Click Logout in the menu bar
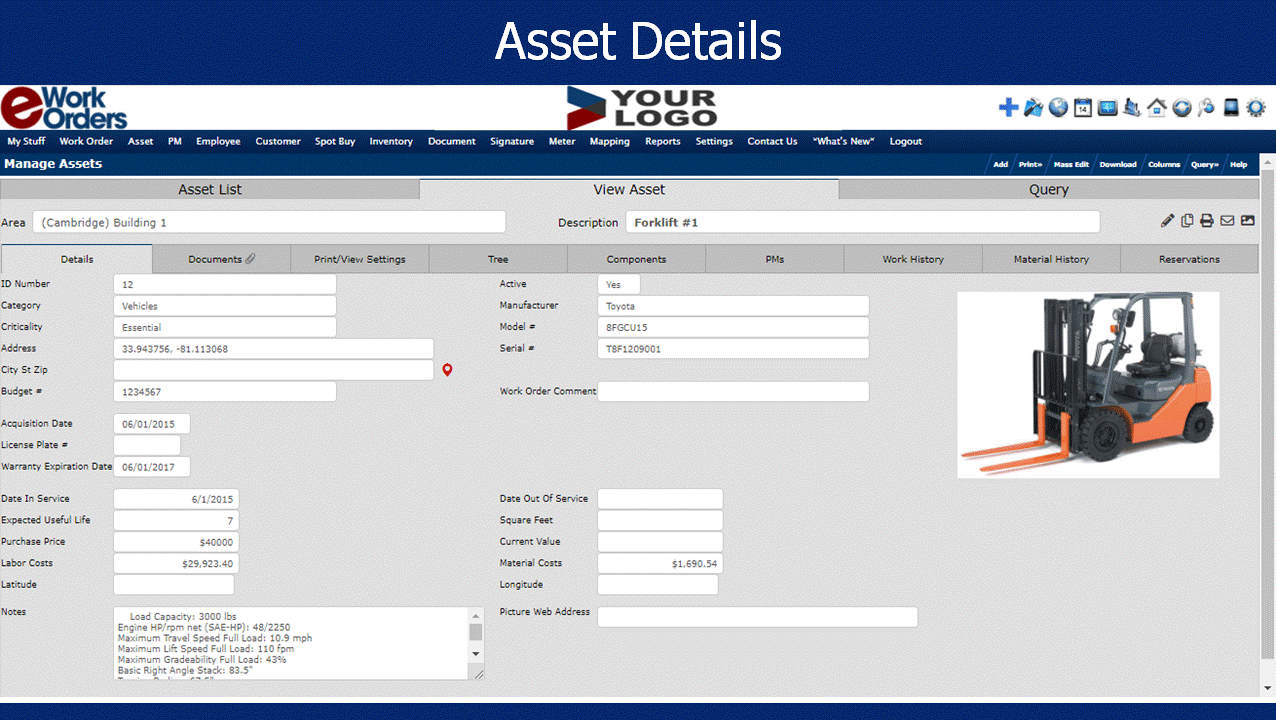This screenshot has width=1276, height=720. (x=906, y=141)
